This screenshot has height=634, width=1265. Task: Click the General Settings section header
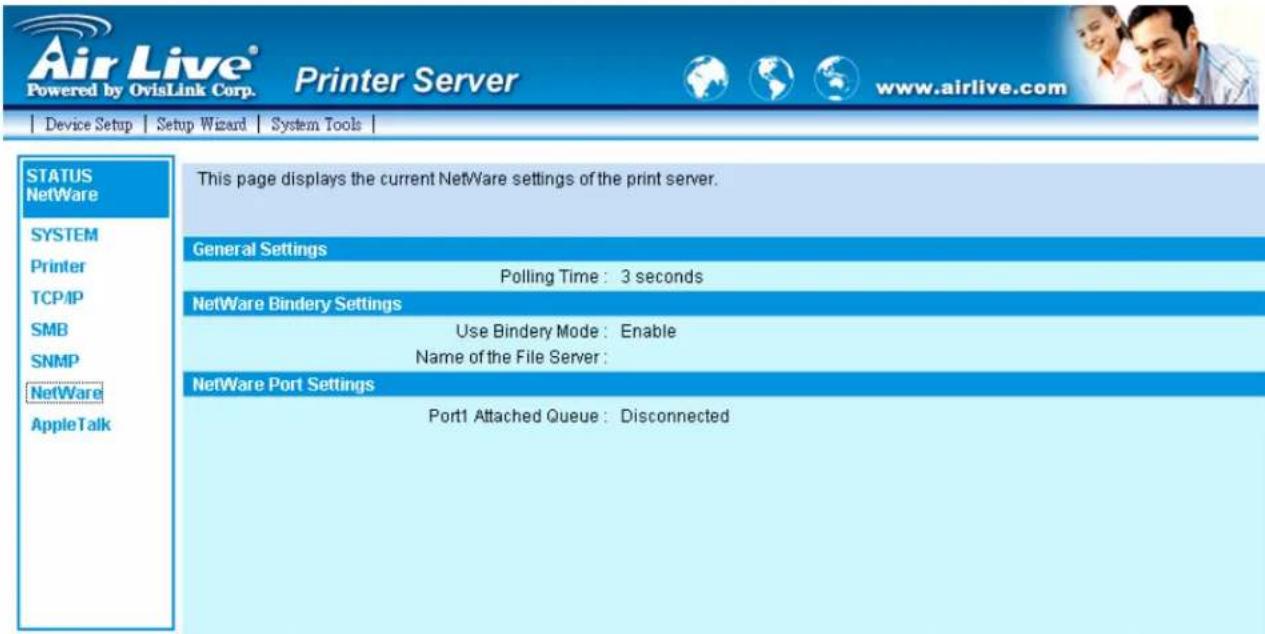[723, 249]
